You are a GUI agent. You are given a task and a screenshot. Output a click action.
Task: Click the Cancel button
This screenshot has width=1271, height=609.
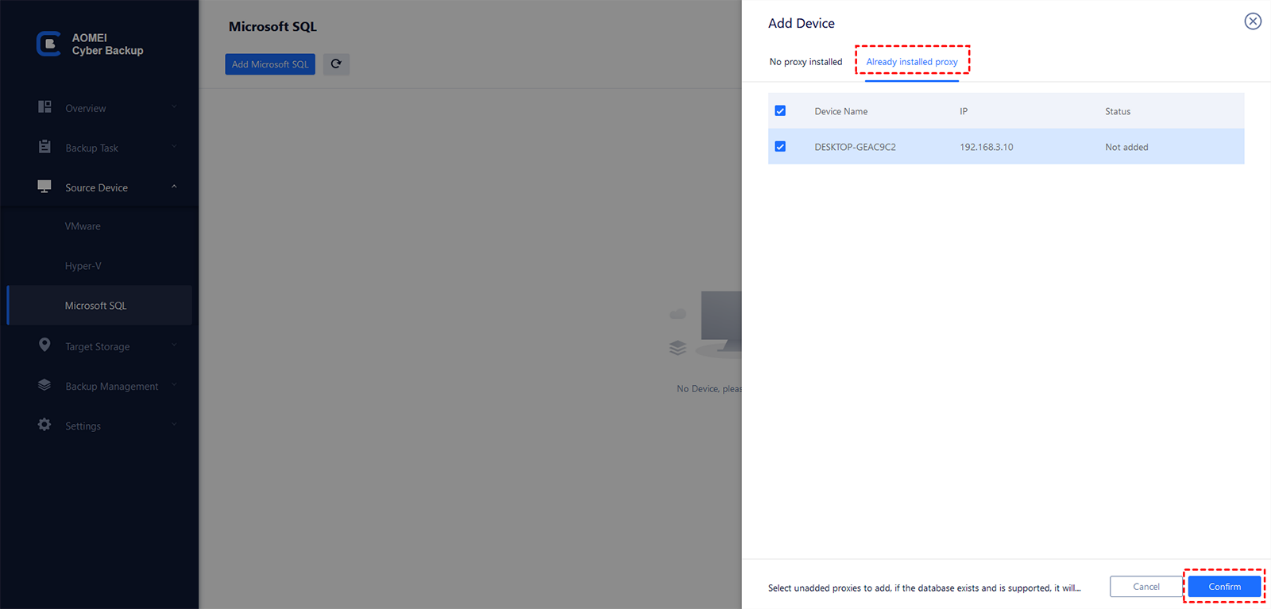[1146, 587]
